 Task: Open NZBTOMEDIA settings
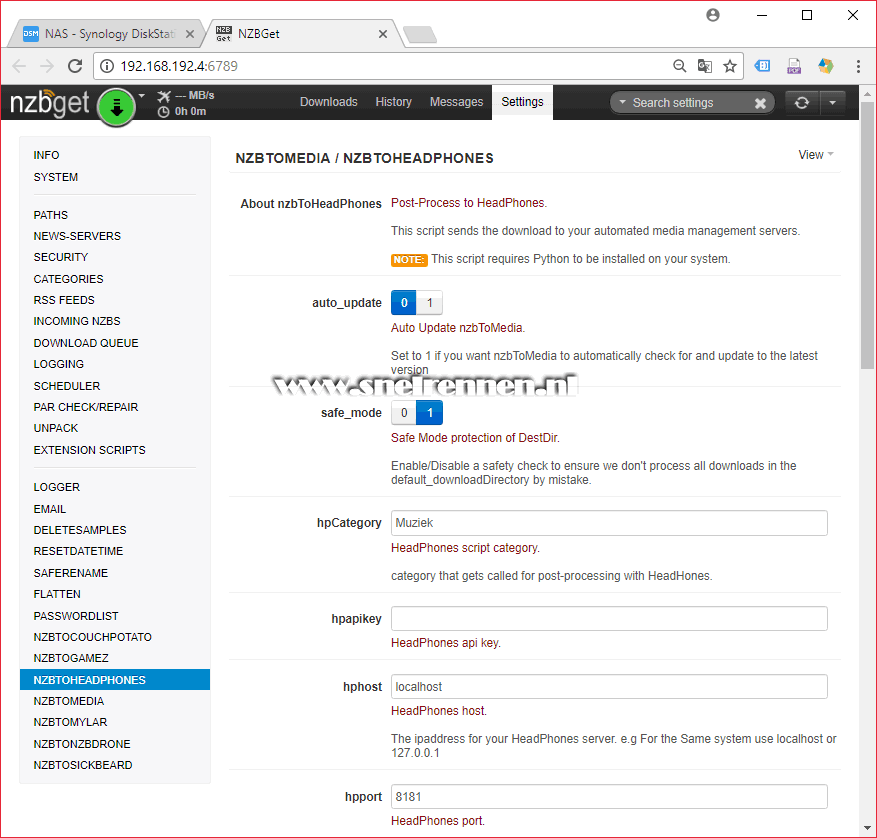pyautogui.click(x=69, y=702)
